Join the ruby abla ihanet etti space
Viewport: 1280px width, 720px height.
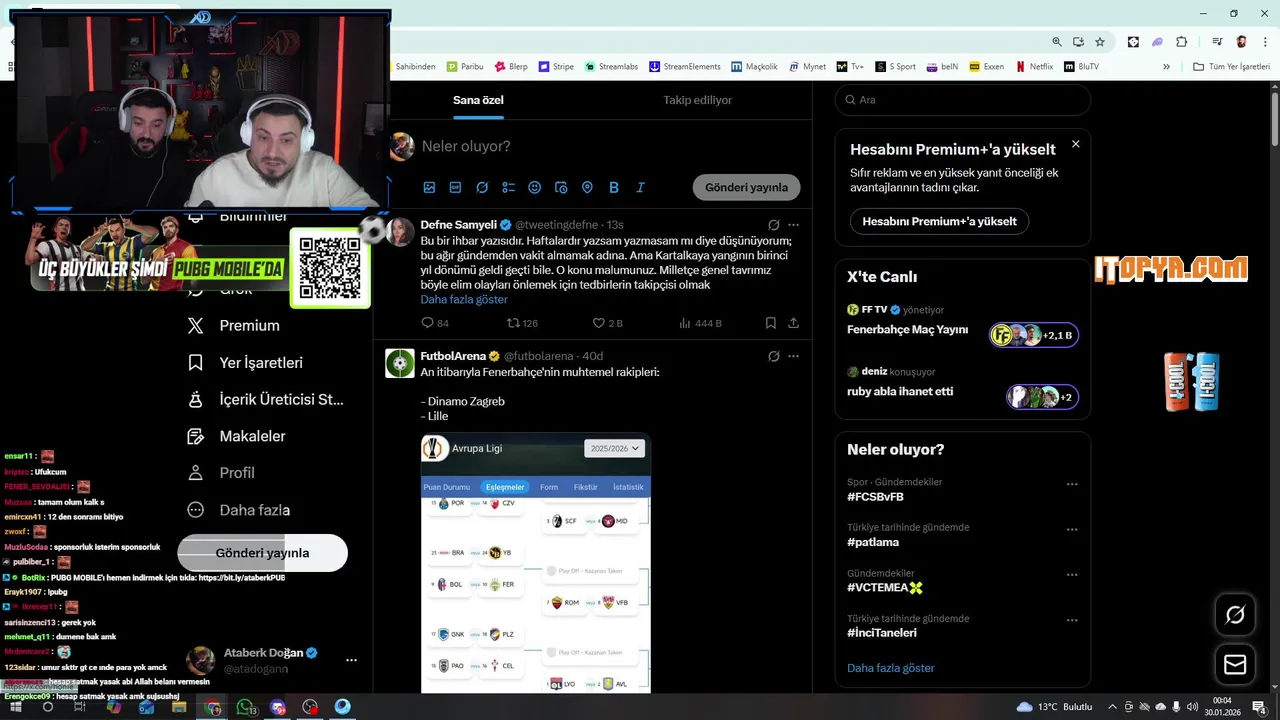pyautogui.click(x=1043, y=397)
